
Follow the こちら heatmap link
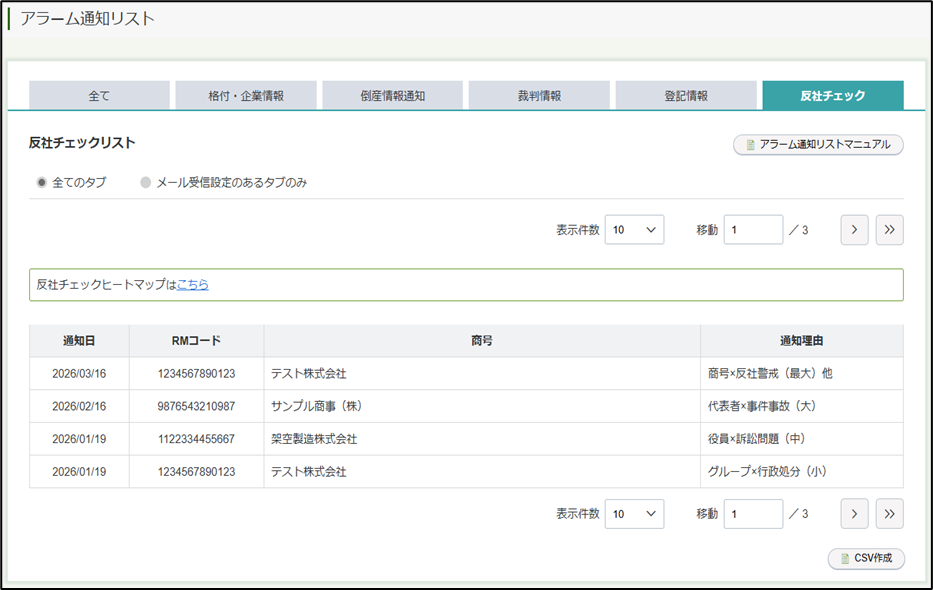pyautogui.click(x=192, y=285)
